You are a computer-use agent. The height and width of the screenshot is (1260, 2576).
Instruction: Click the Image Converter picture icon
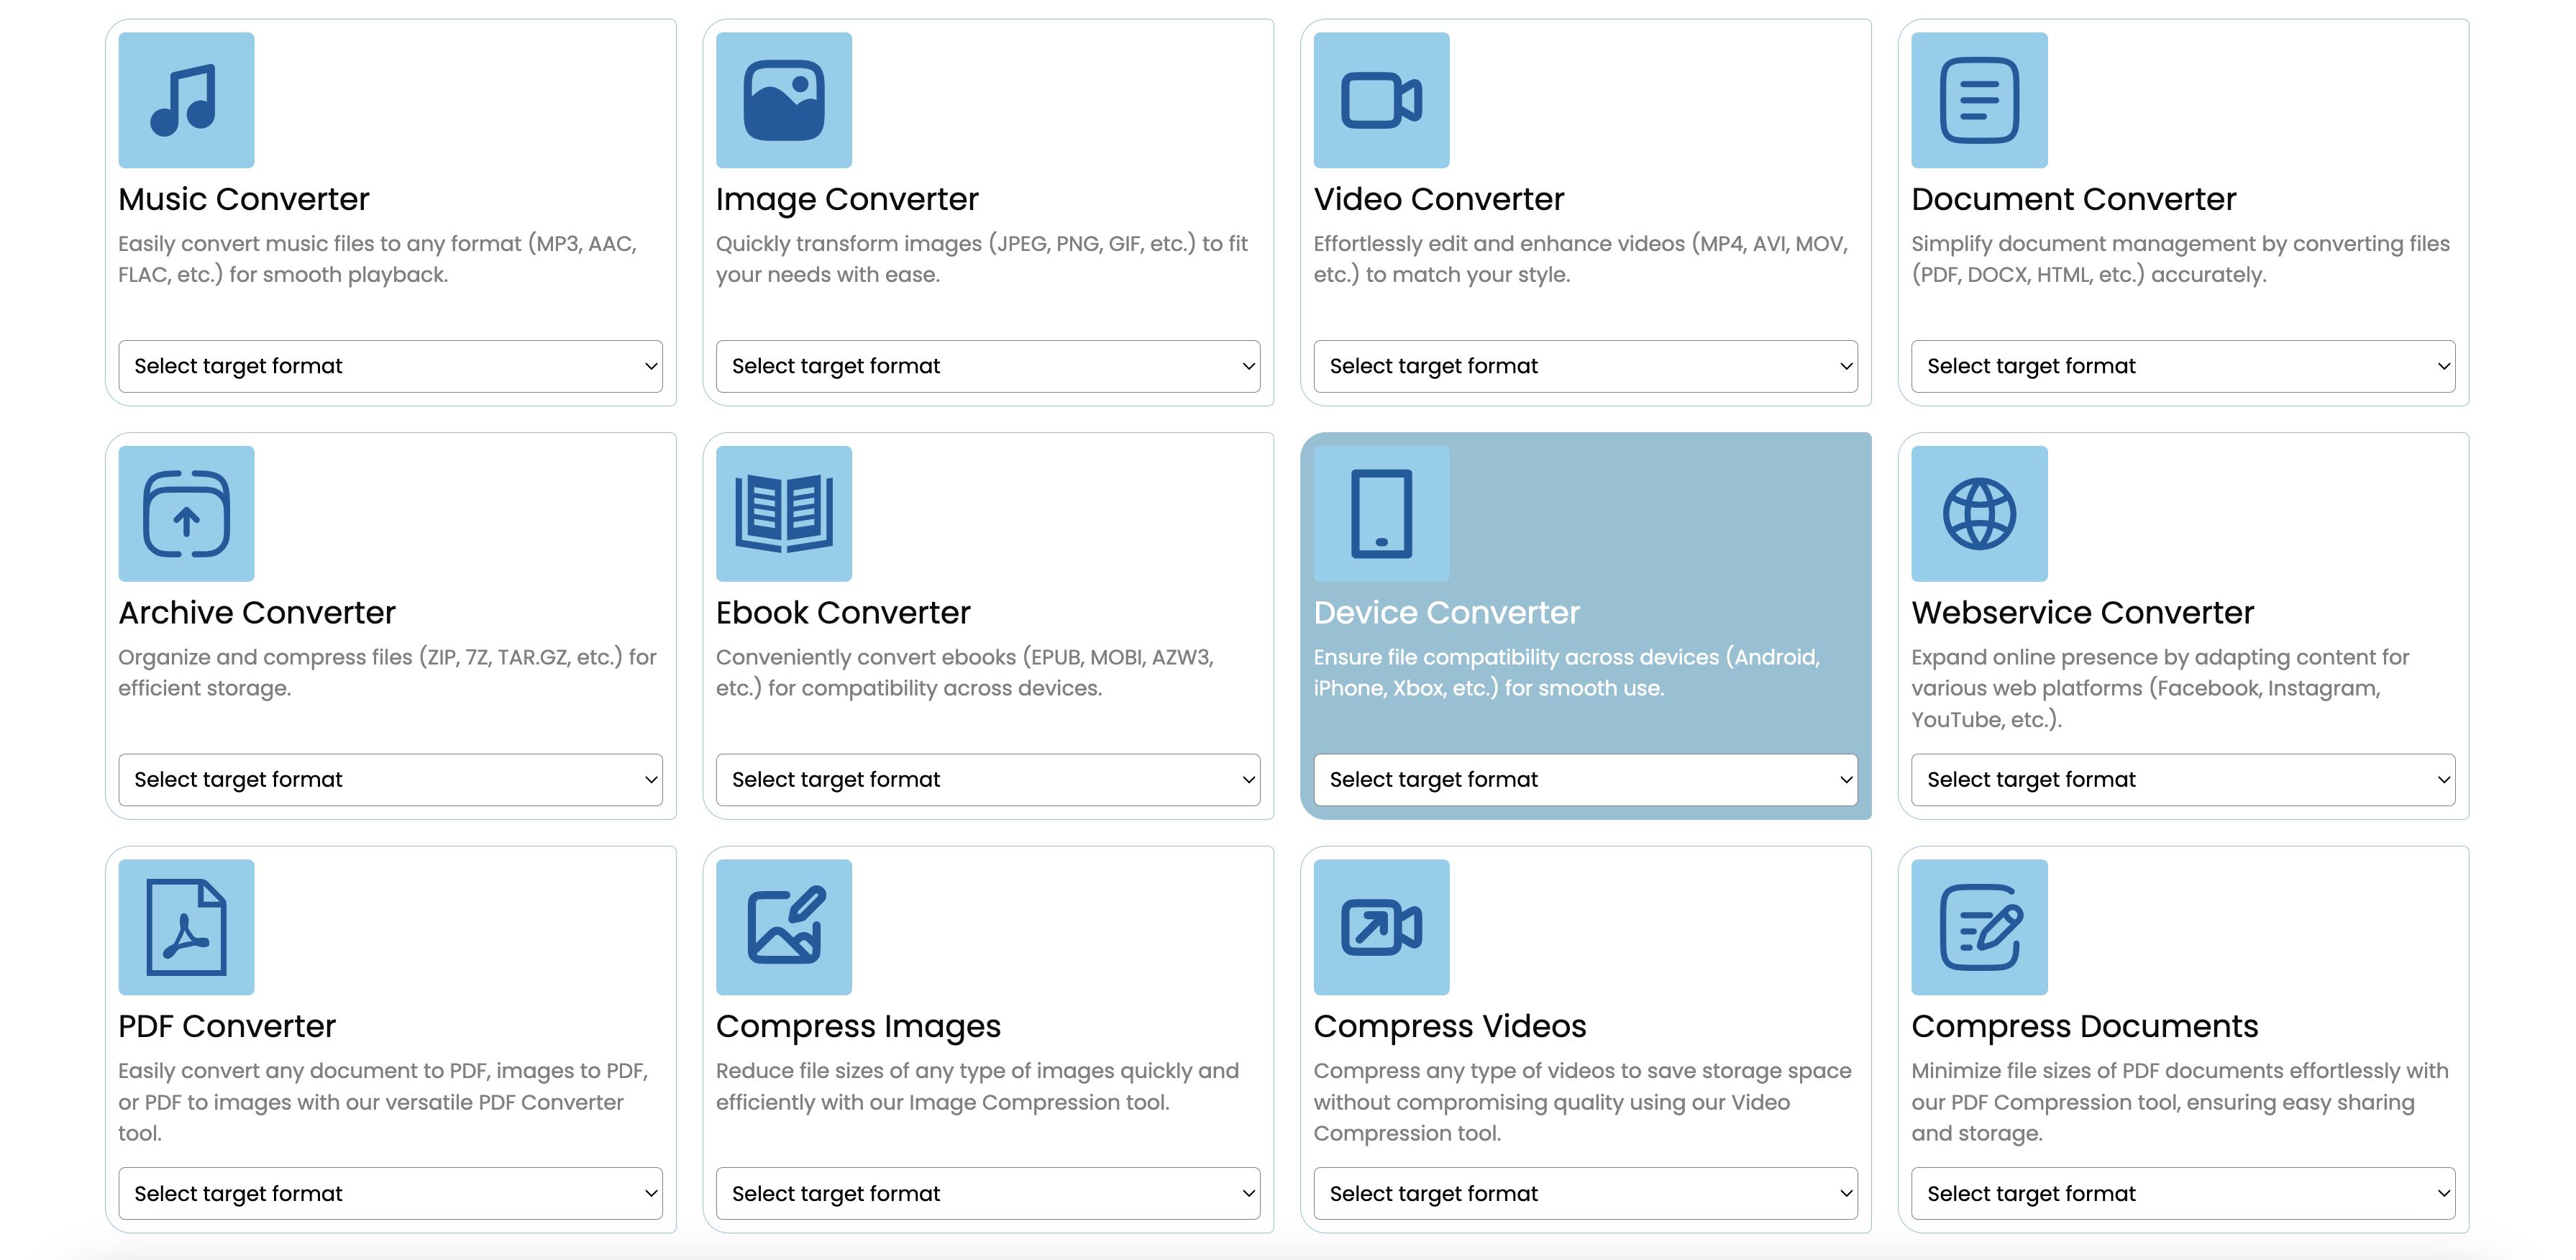(x=783, y=100)
